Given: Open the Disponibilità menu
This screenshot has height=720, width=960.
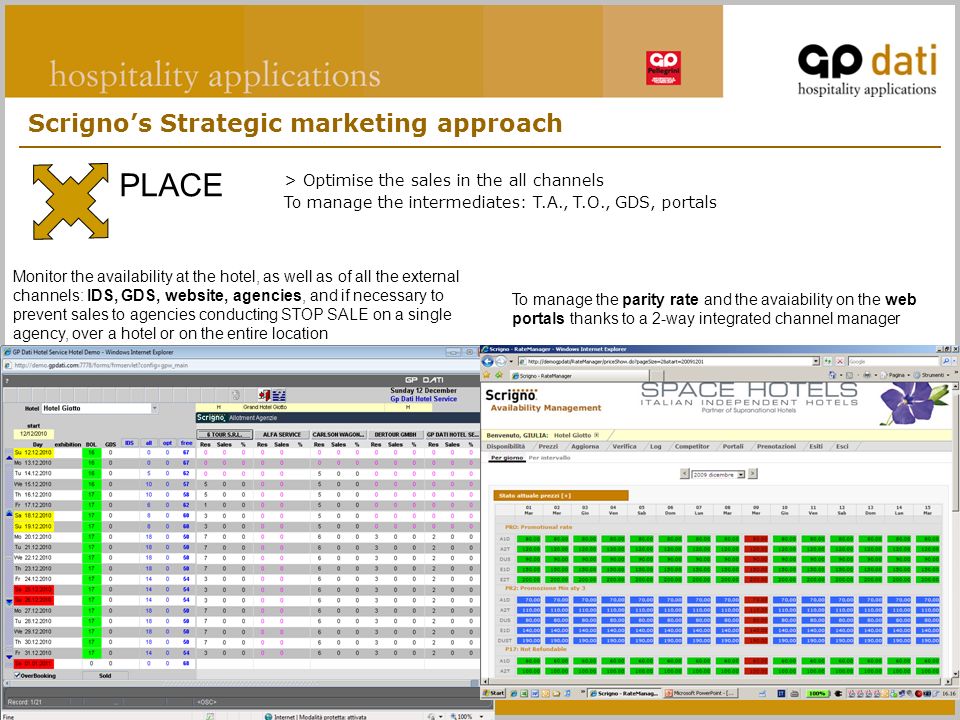Looking at the screenshot, I should pos(506,446).
